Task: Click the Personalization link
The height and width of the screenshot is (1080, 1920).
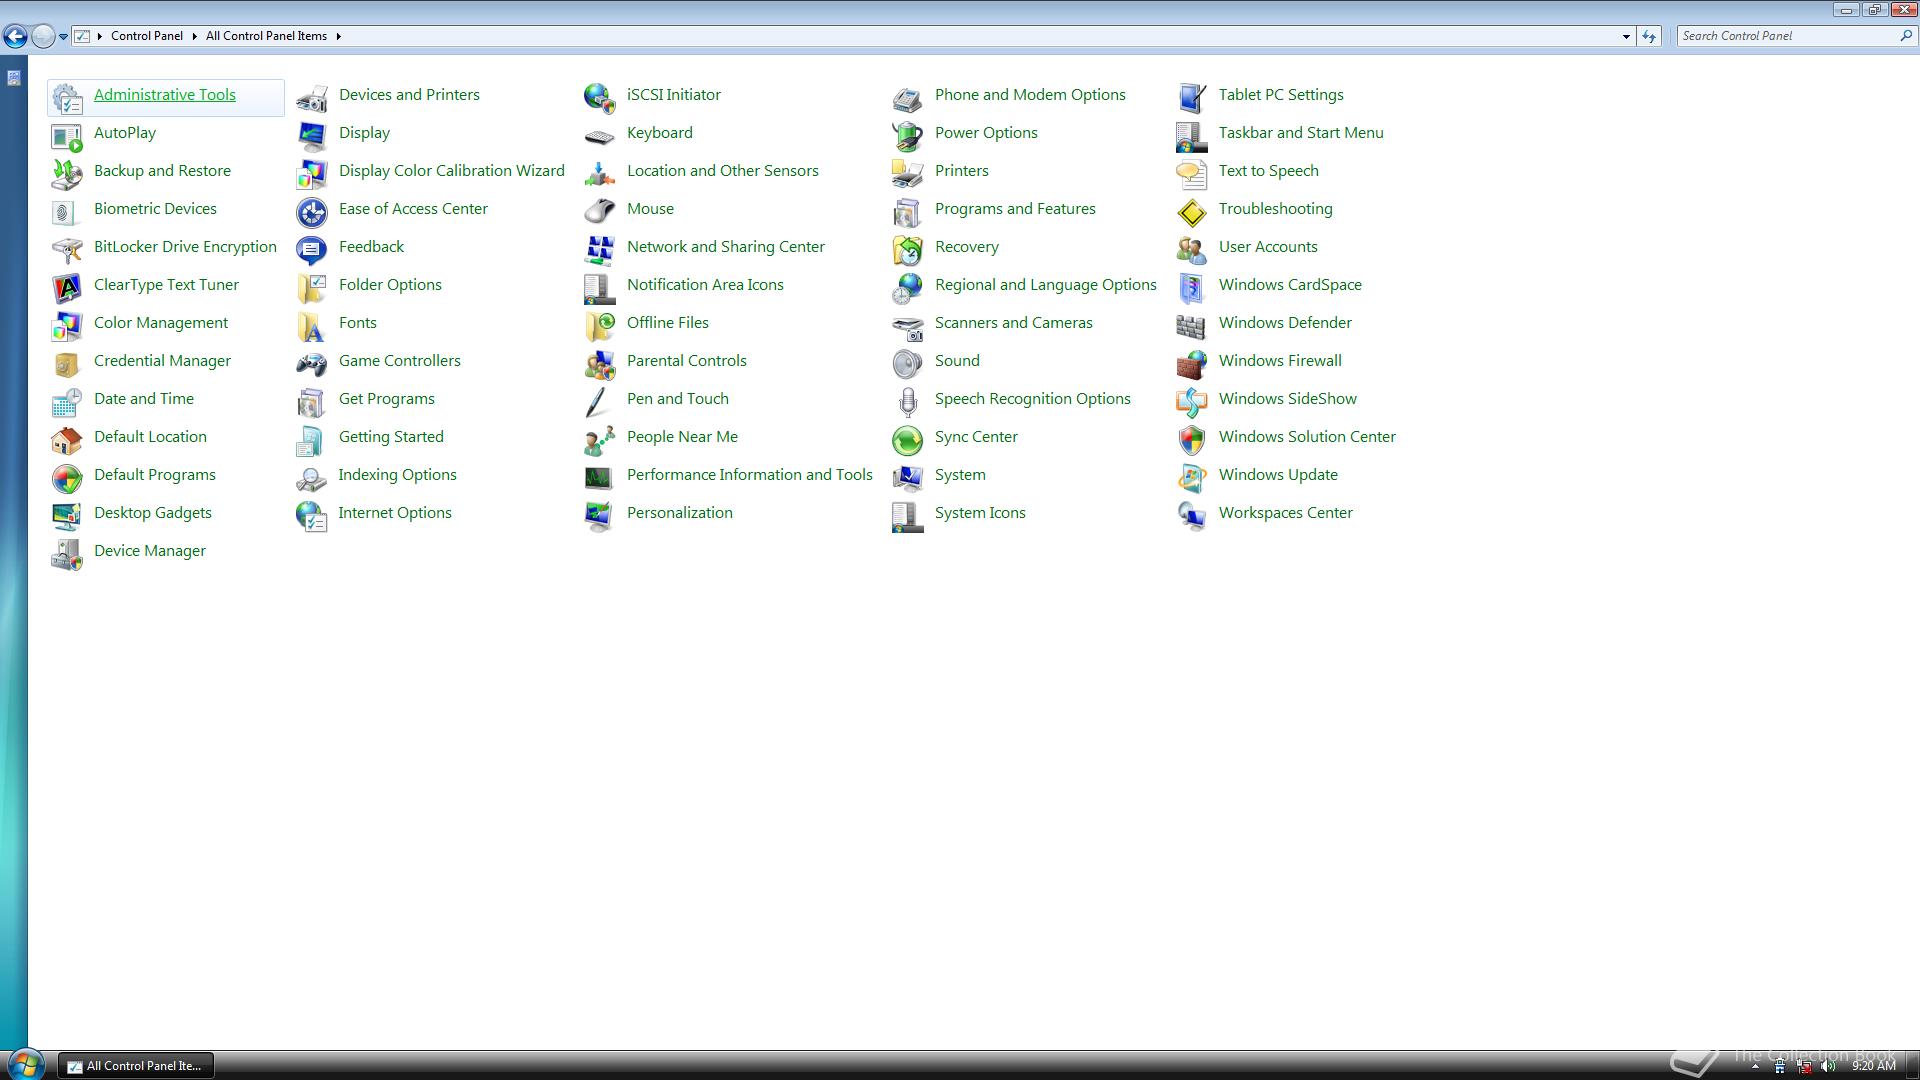Action: coord(680,513)
